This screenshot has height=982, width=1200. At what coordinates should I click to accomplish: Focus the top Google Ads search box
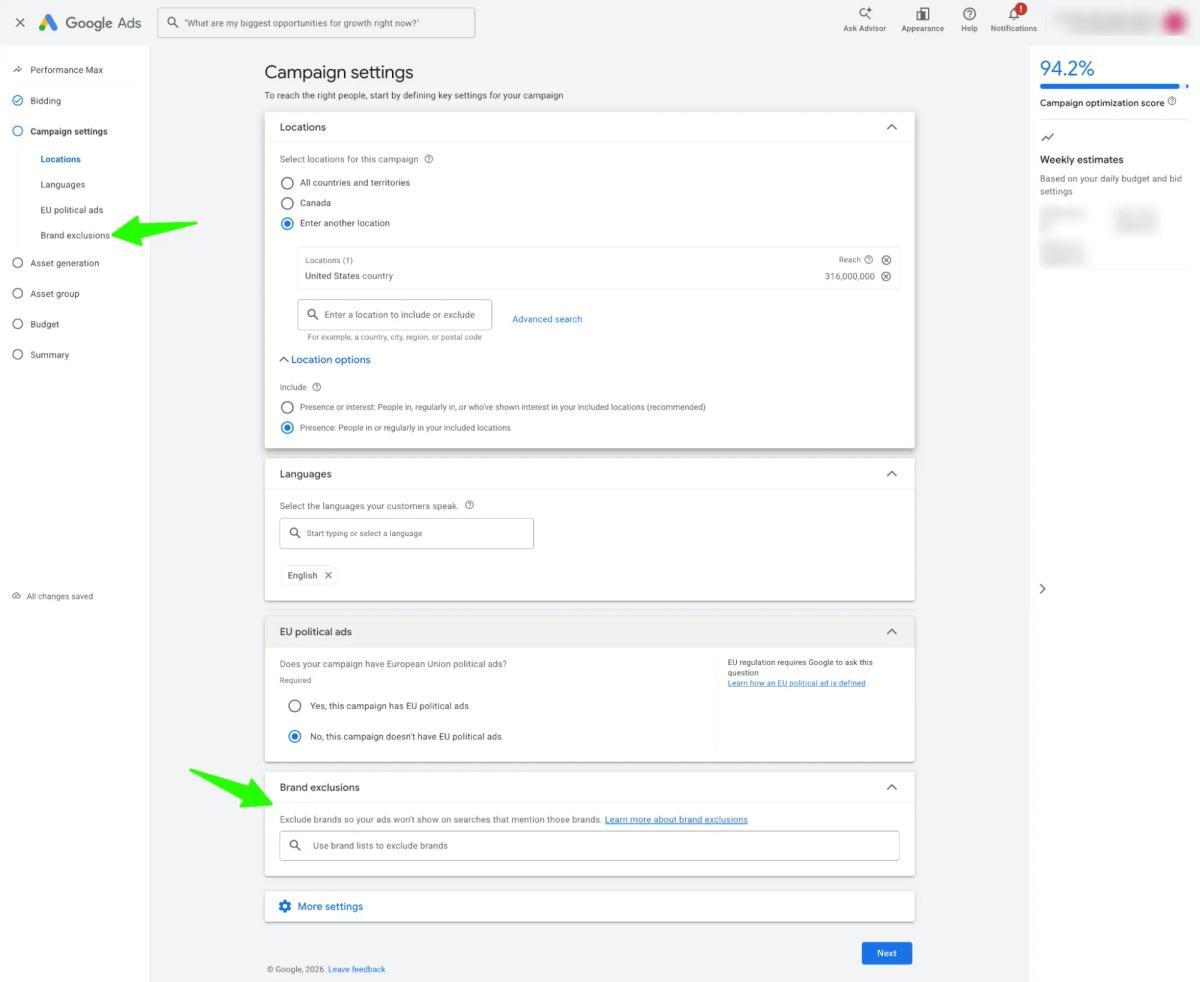(317, 22)
